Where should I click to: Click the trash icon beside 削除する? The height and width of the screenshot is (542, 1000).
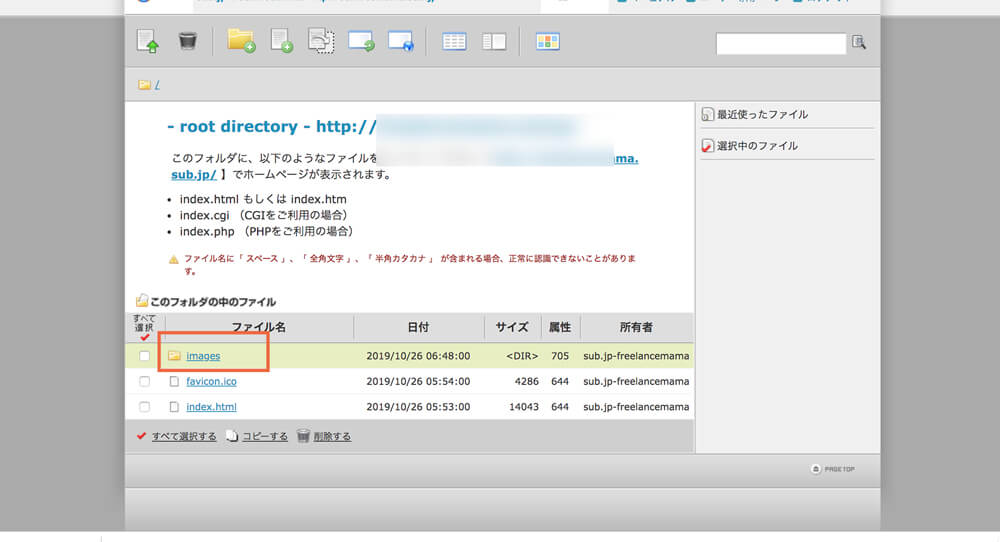click(304, 436)
